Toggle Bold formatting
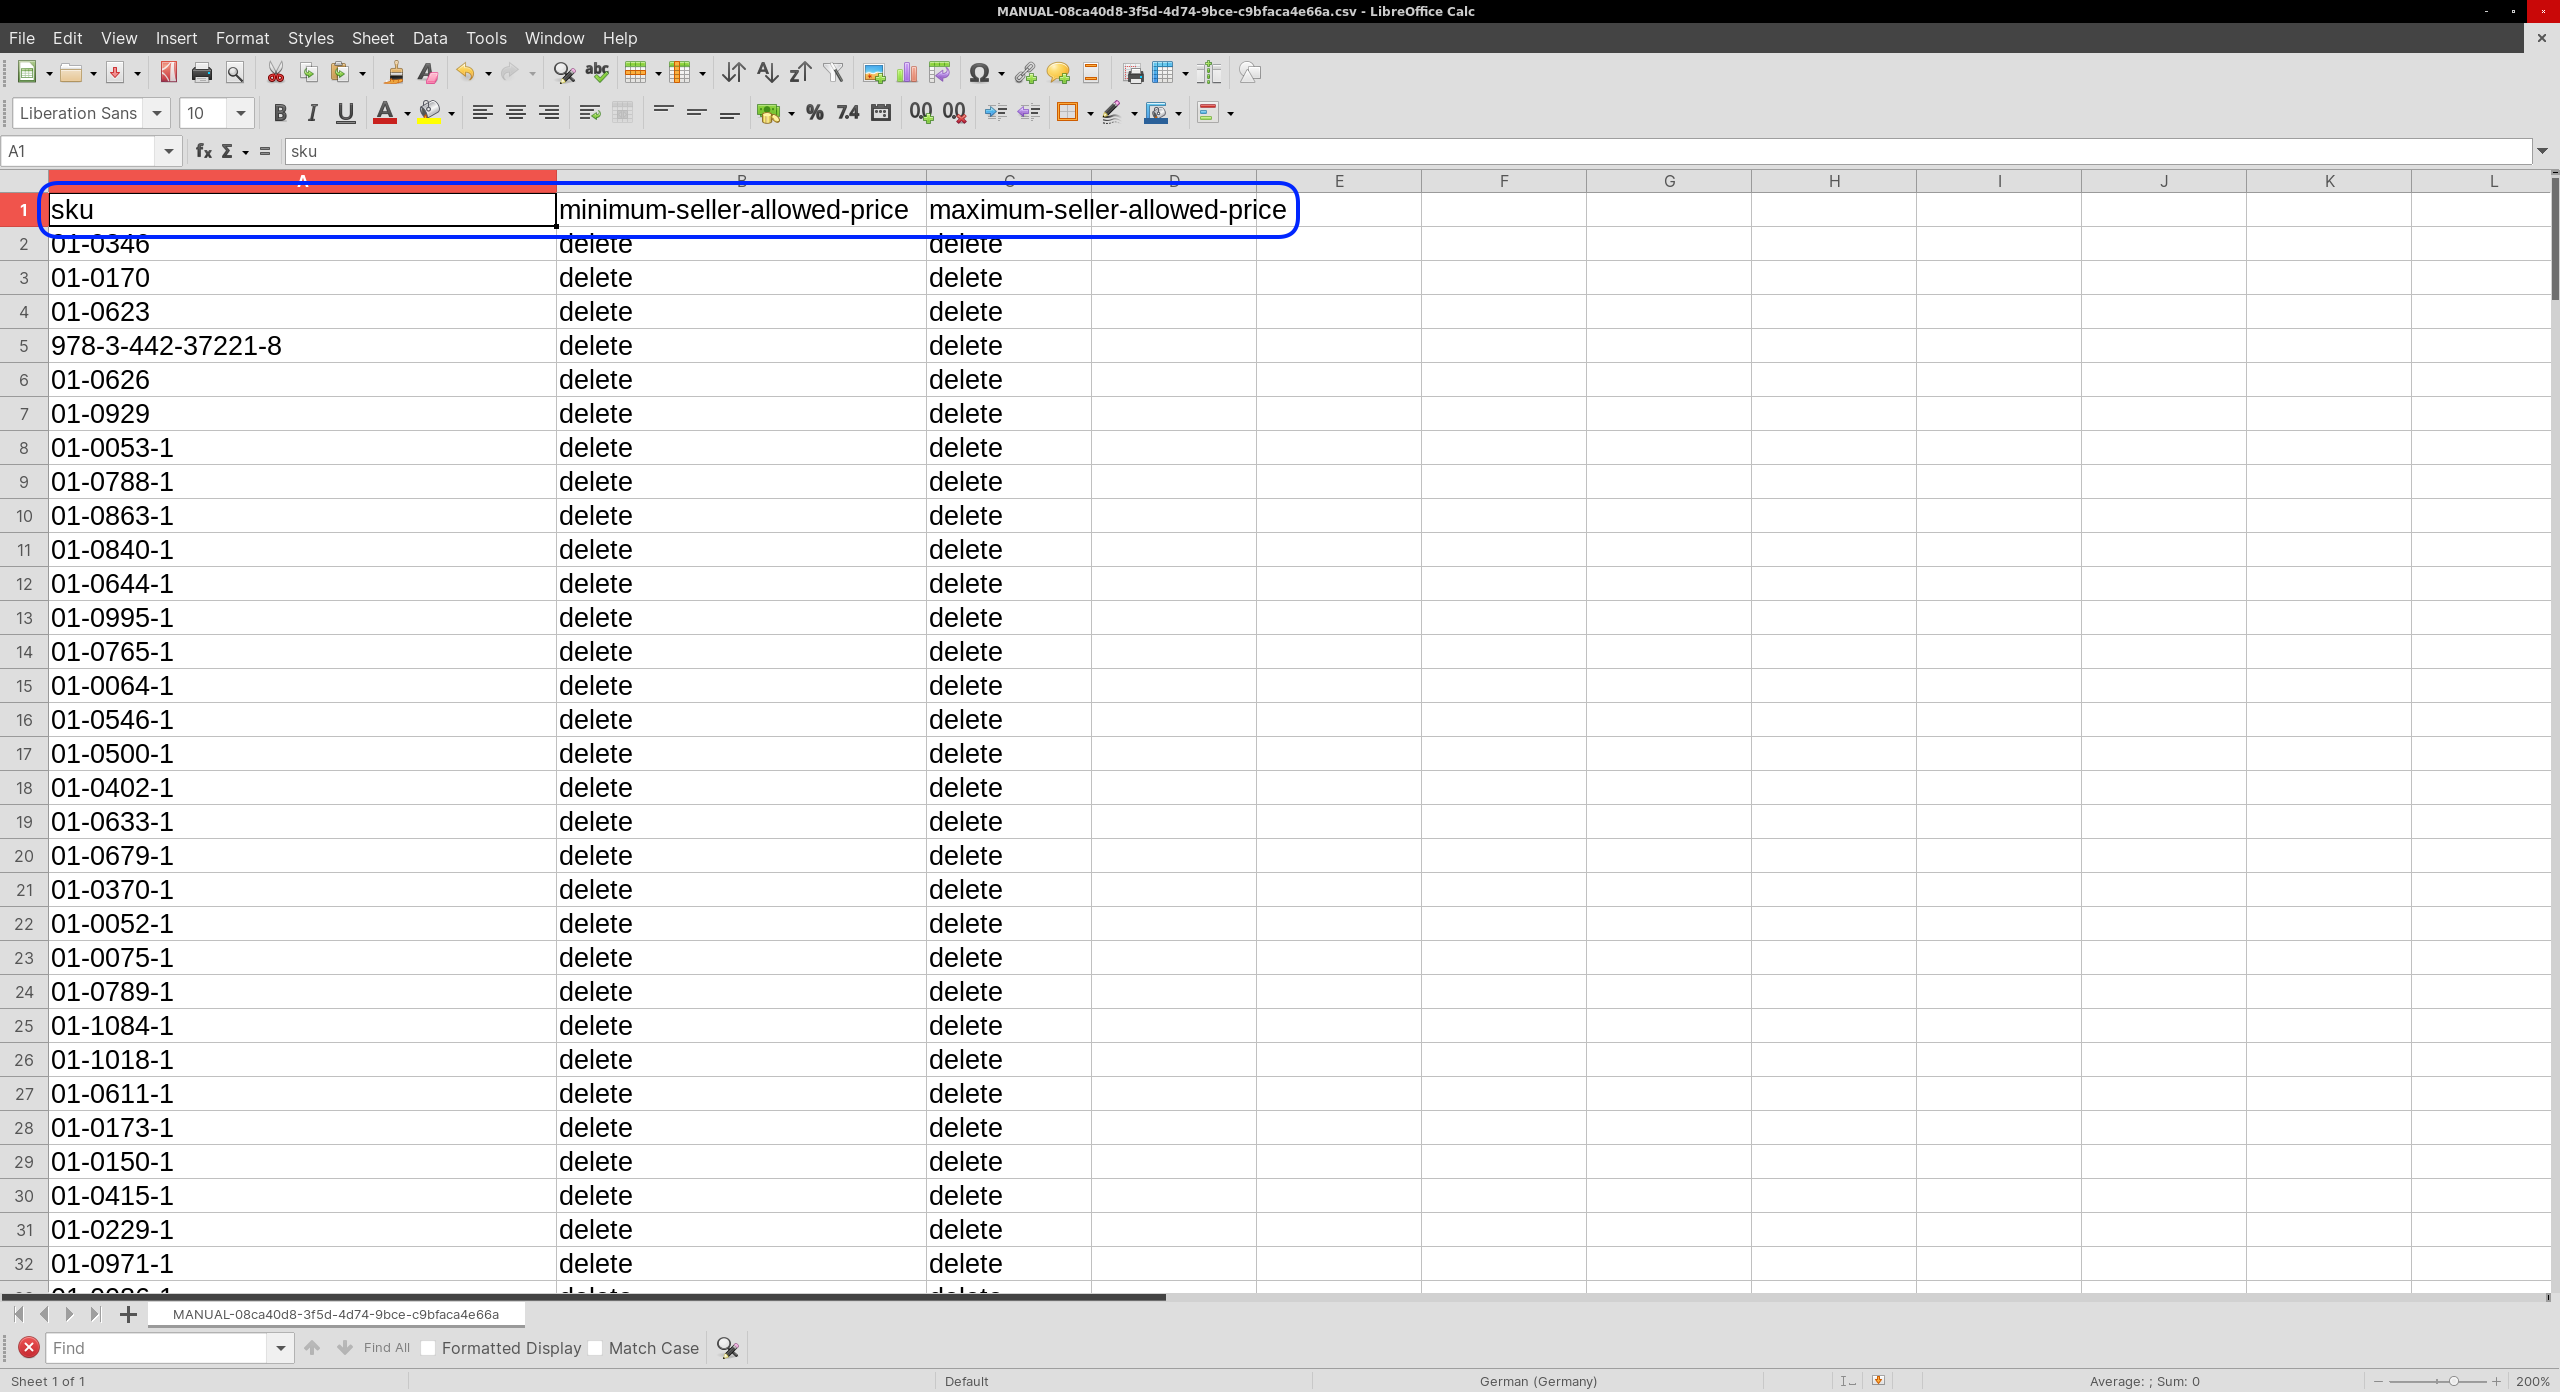This screenshot has height=1392, width=2560. [280, 113]
